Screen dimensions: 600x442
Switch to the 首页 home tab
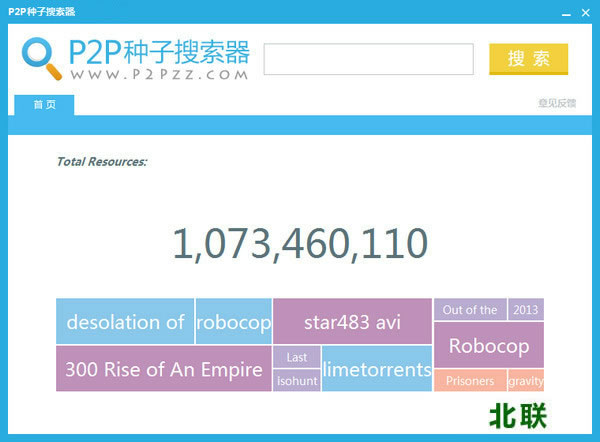point(44,104)
